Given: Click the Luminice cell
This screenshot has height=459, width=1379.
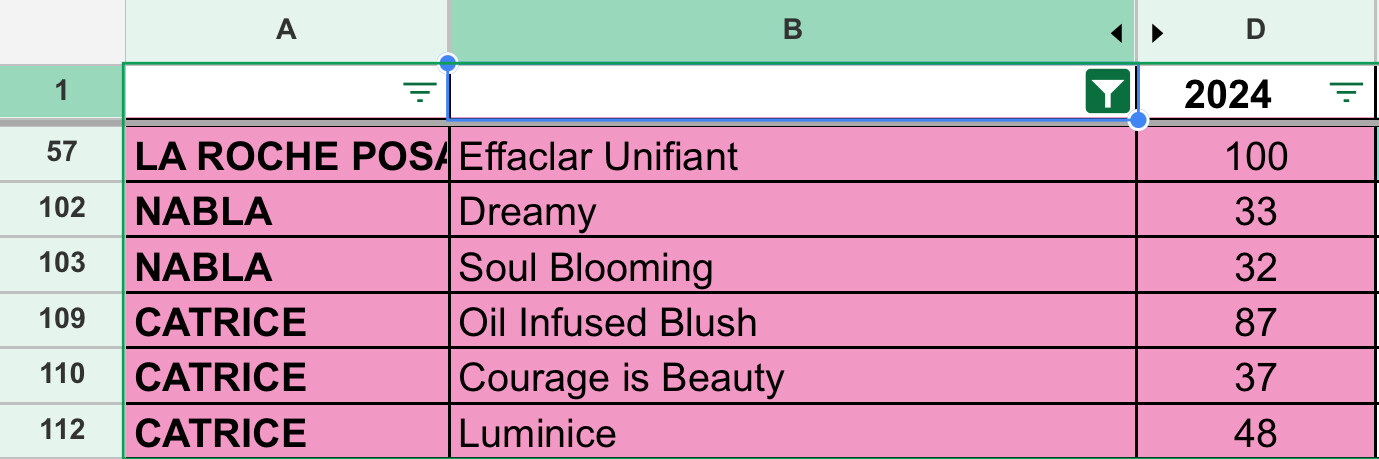Looking at the screenshot, I should (x=792, y=433).
